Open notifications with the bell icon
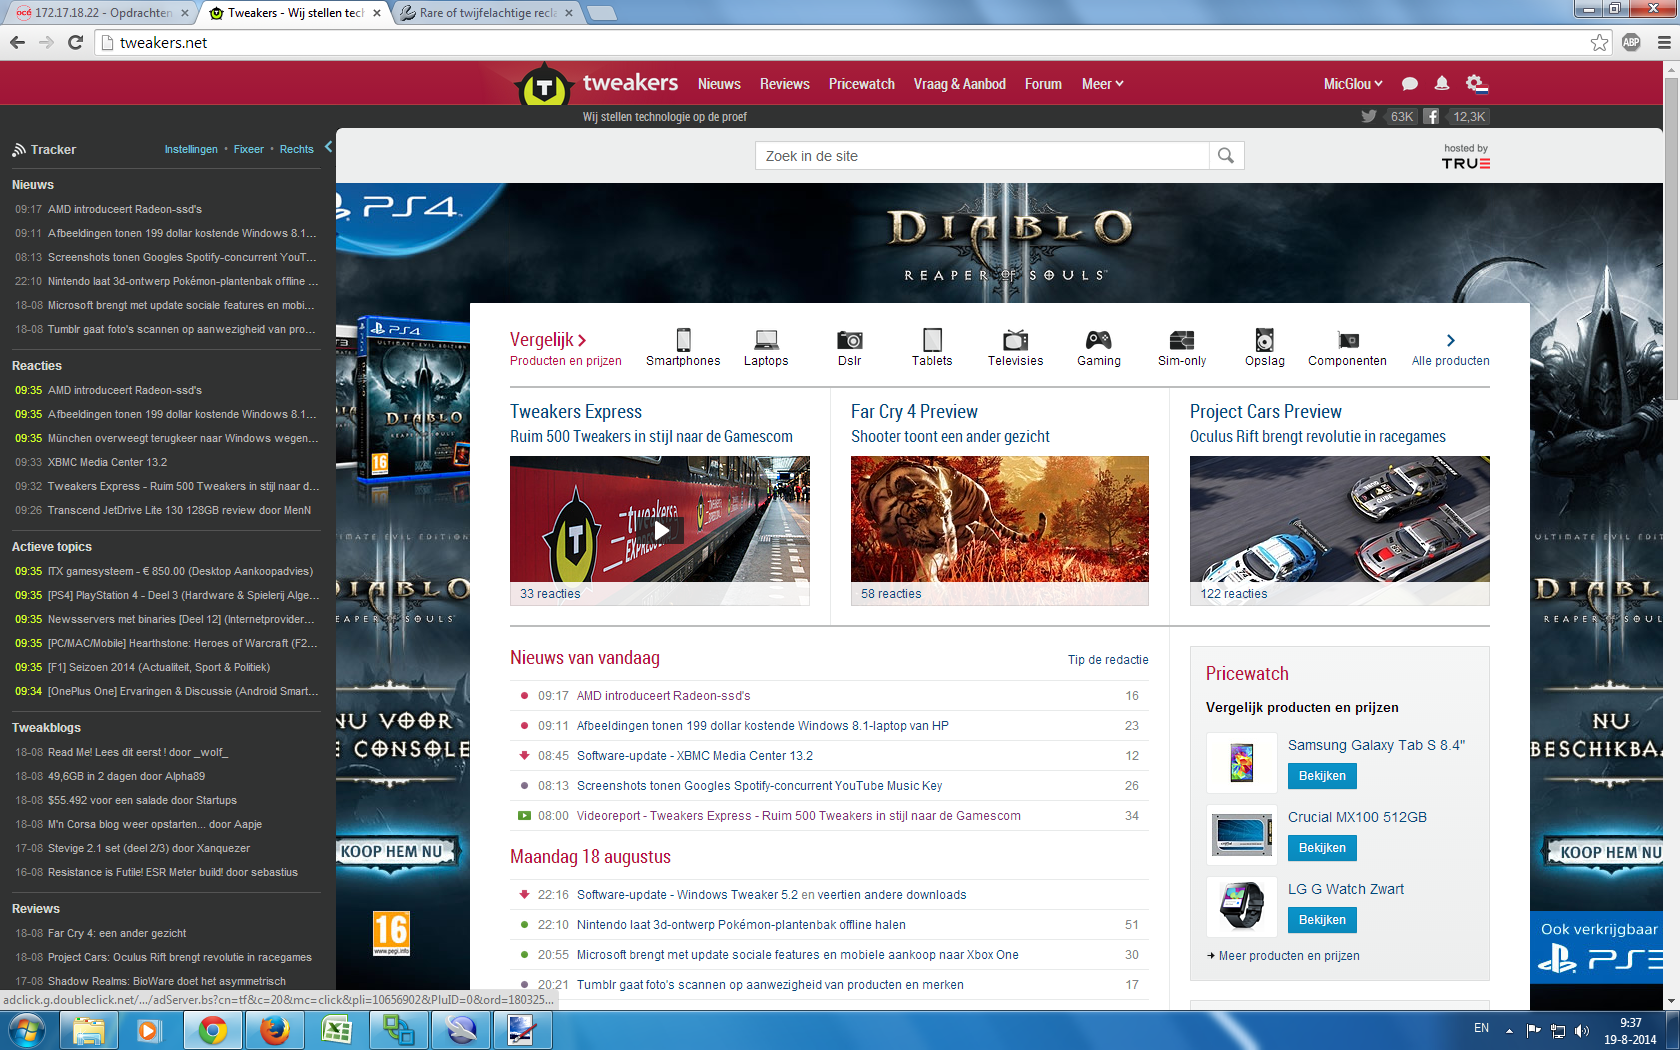 [x=1442, y=84]
